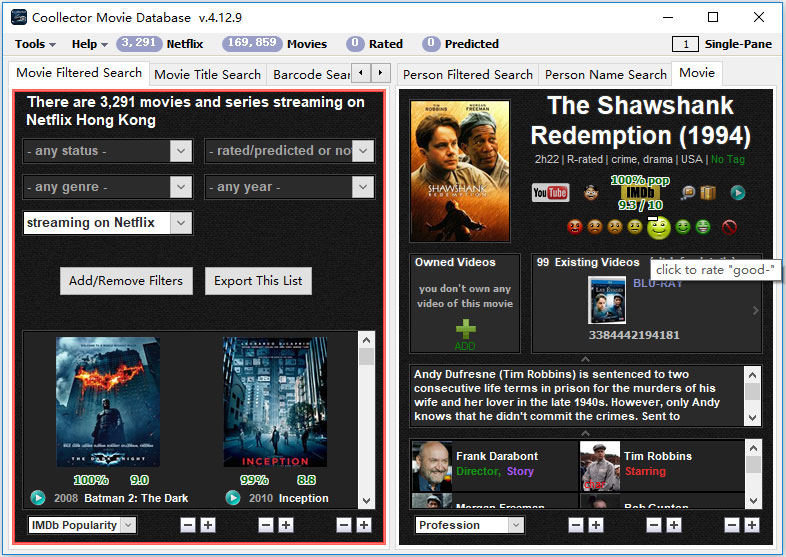786x557 pixels.
Task: Rate movie with yellow neutral face
Action: 635,228
